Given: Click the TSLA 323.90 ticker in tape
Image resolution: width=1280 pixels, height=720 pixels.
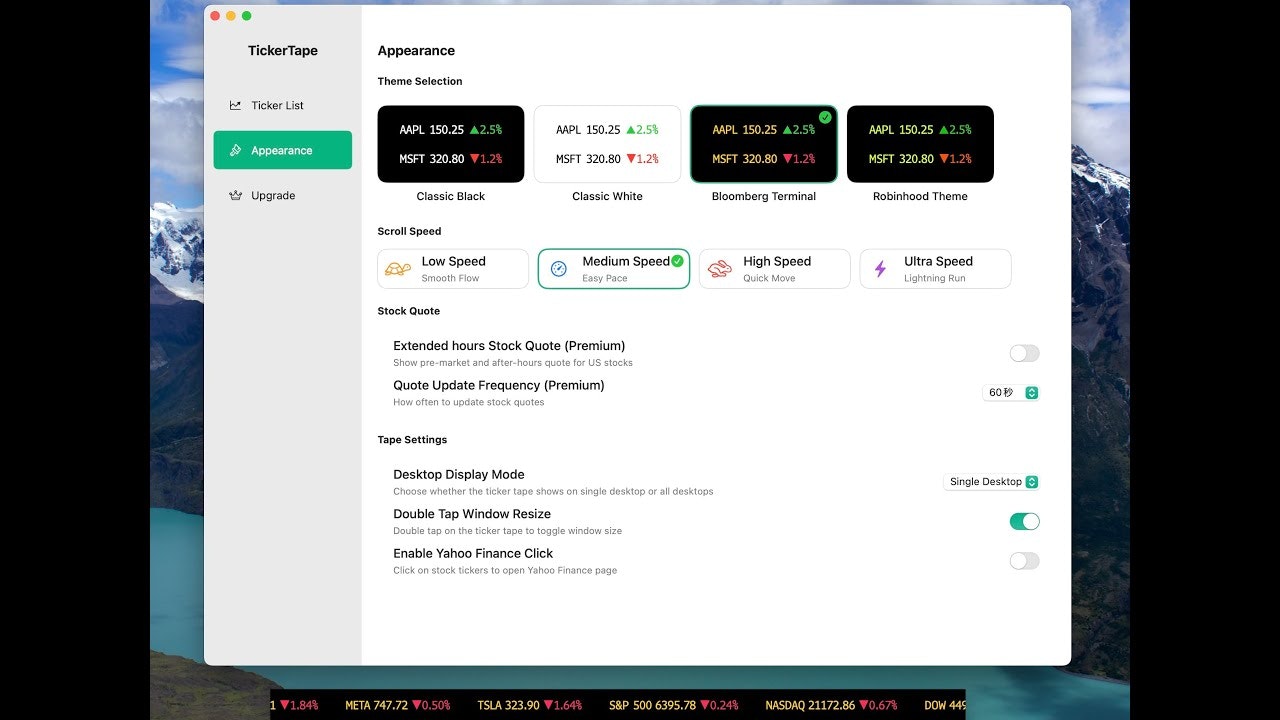Looking at the screenshot, I should coord(529,705).
